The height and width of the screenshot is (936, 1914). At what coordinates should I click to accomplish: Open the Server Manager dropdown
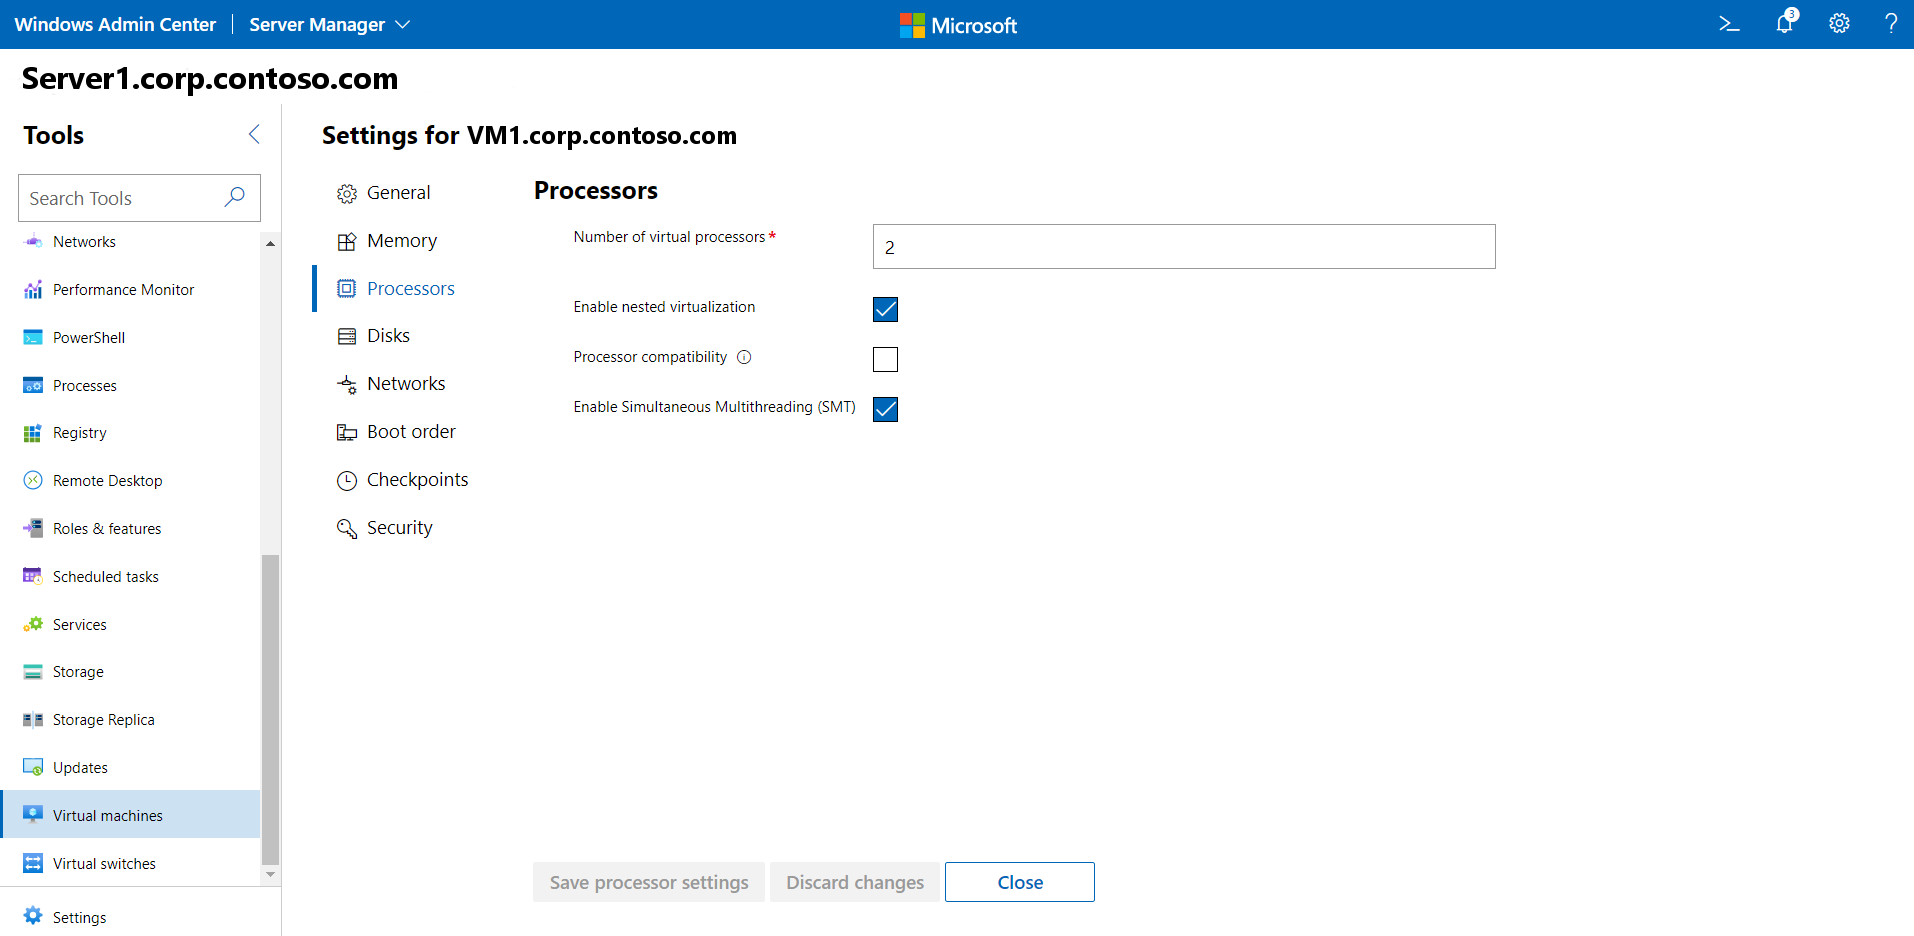pos(330,24)
